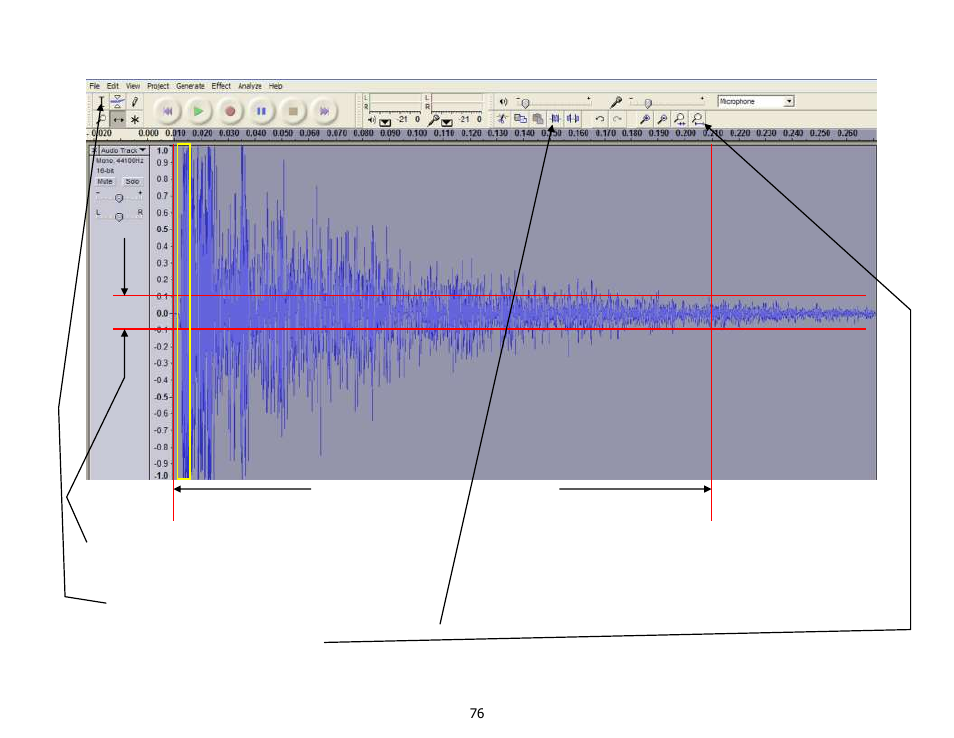The height and width of the screenshot is (738, 954).
Task: Open the Help menu
Action: pos(276,86)
